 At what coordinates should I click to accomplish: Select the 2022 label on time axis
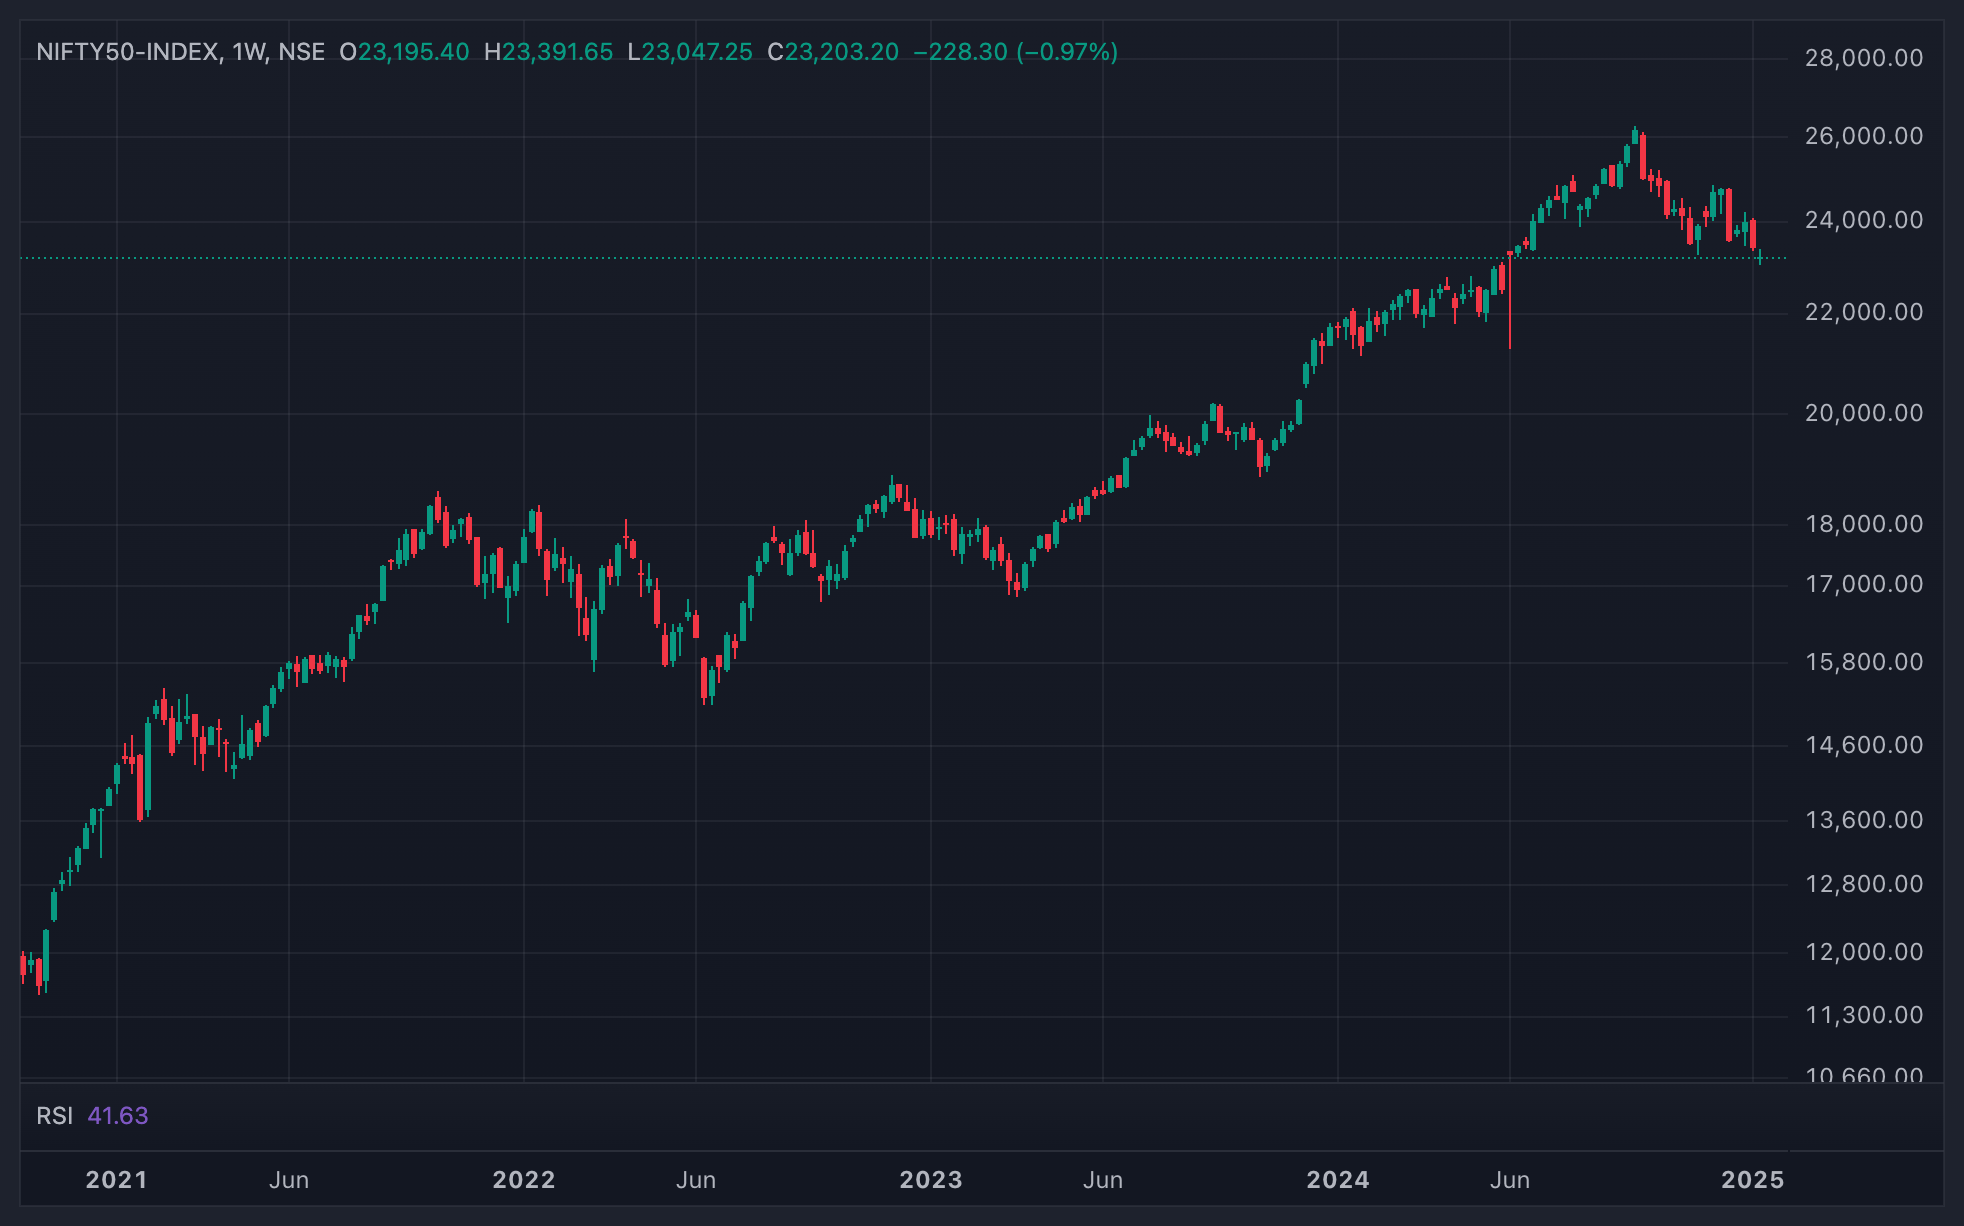(524, 1180)
